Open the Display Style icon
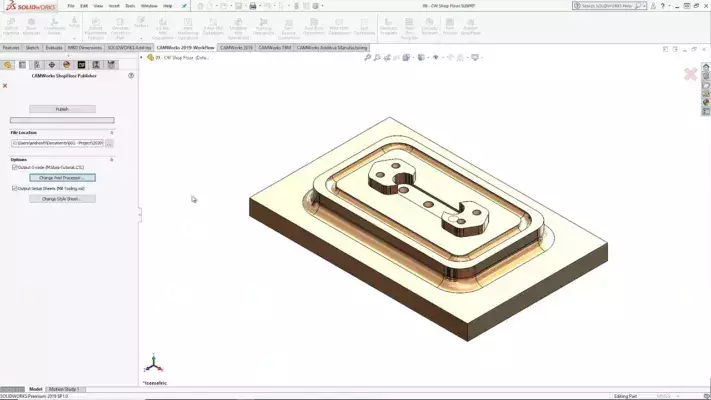Image resolution: width=711 pixels, height=400 pixels. 421,58
